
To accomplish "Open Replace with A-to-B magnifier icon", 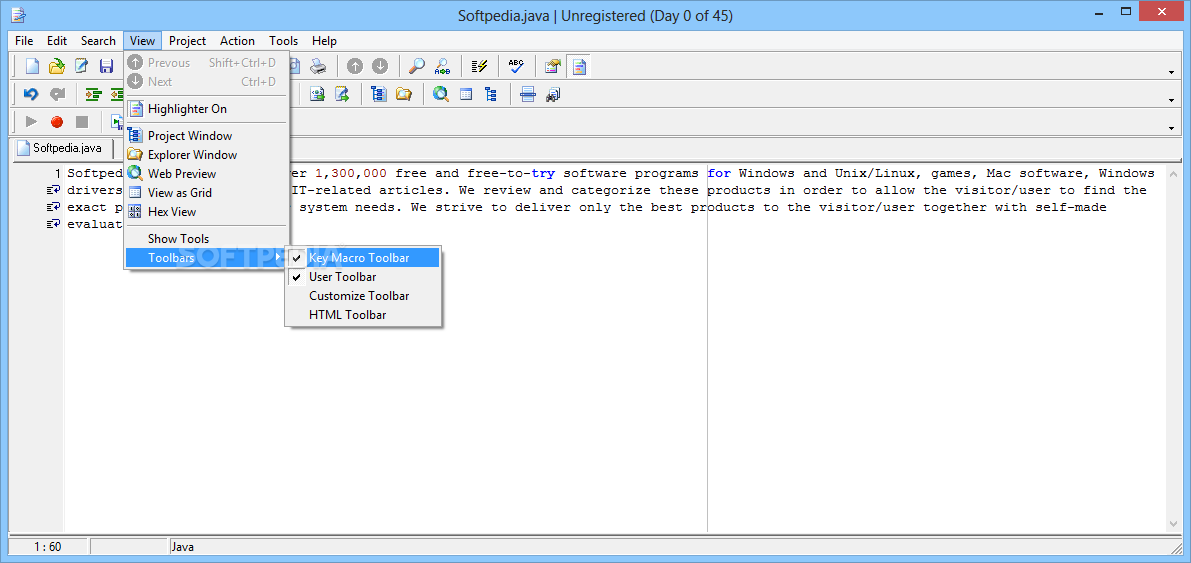I will point(441,66).
